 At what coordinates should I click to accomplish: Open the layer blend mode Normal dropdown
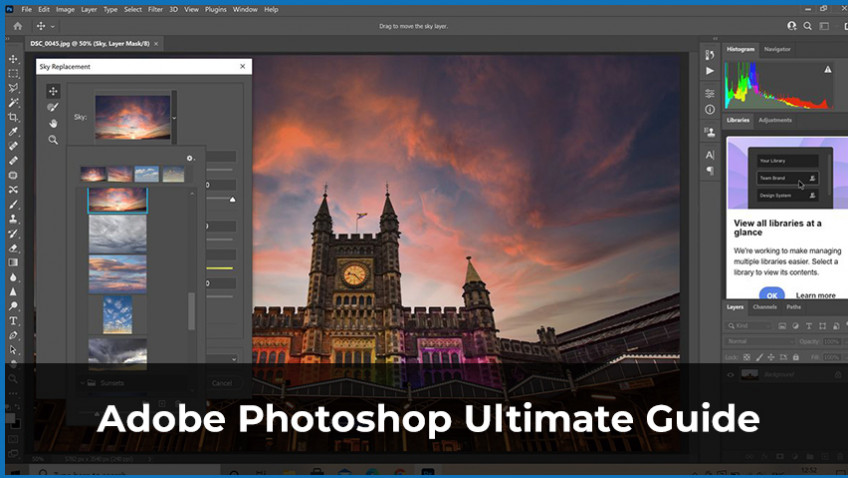pos(760,341)
